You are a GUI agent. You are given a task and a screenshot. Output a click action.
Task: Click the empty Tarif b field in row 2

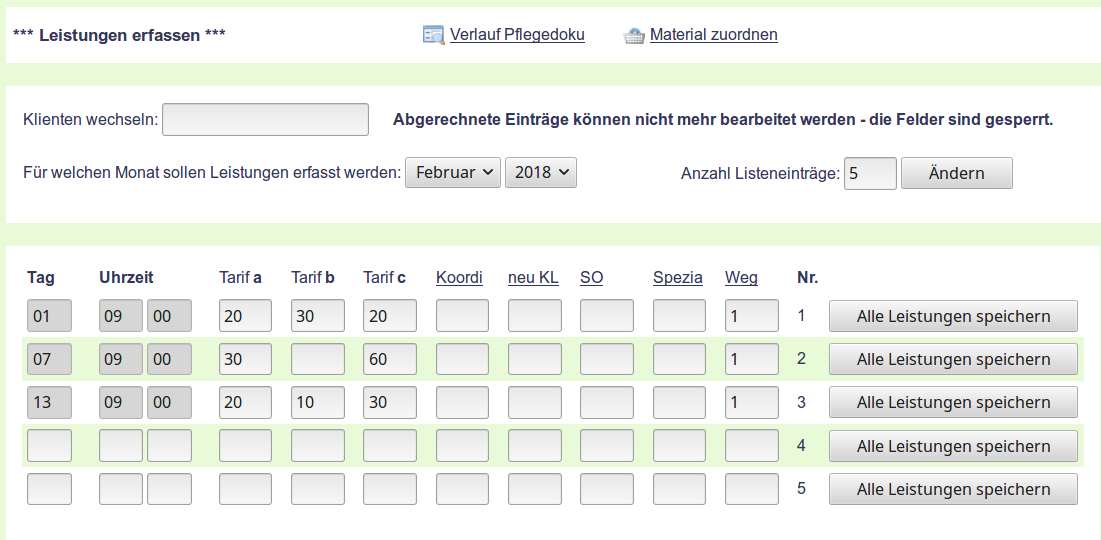coord(318,359)
